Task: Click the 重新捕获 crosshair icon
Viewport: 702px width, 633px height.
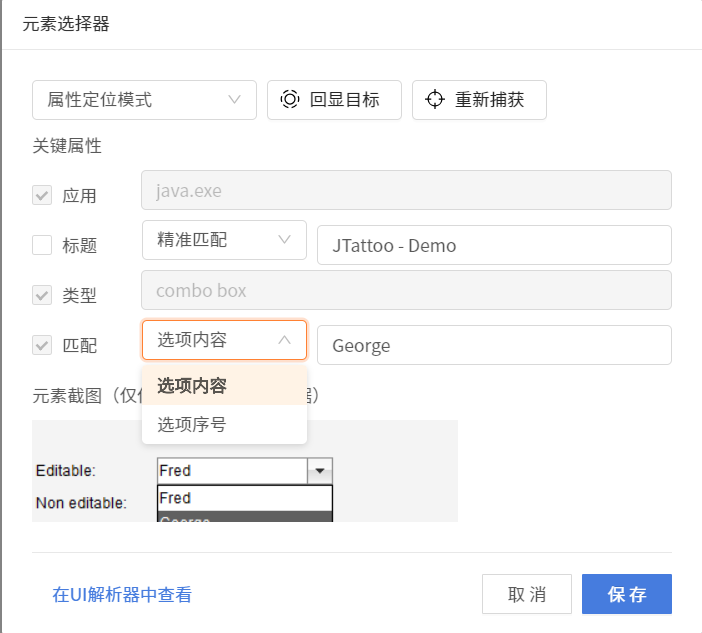Action: tap(435, 100)
